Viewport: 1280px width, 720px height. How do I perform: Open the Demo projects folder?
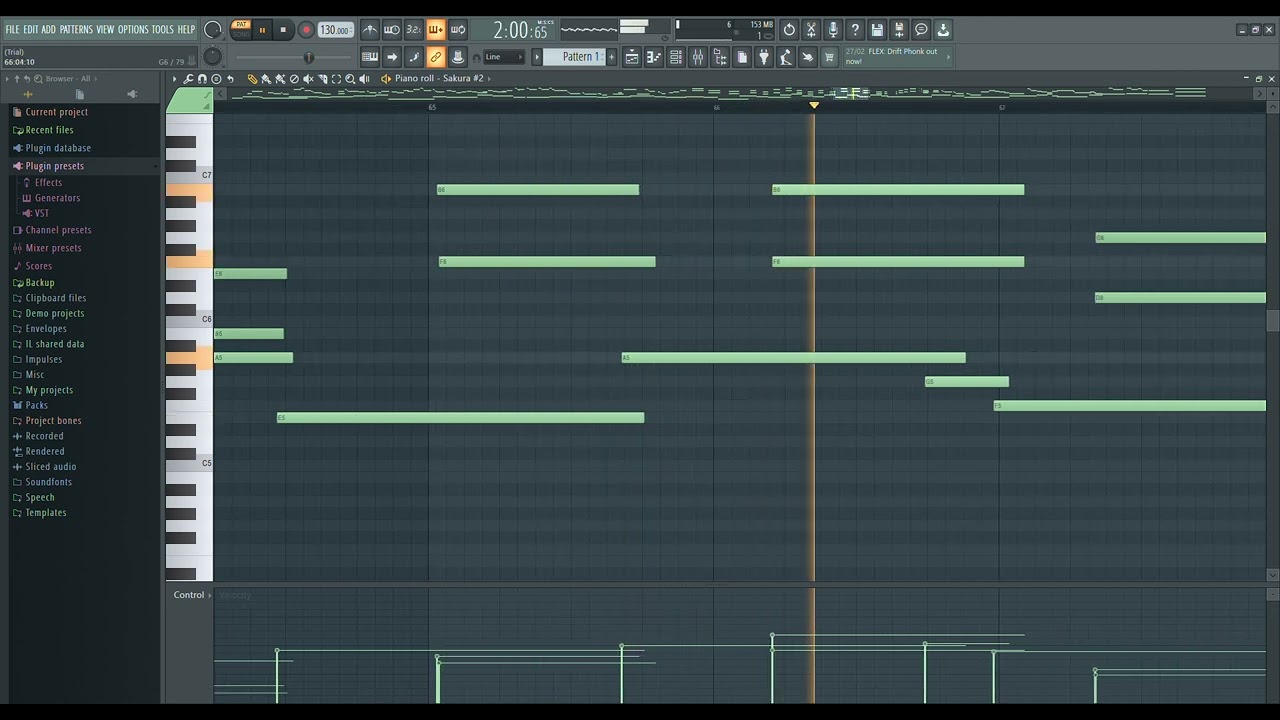click(x=54, y=313)
